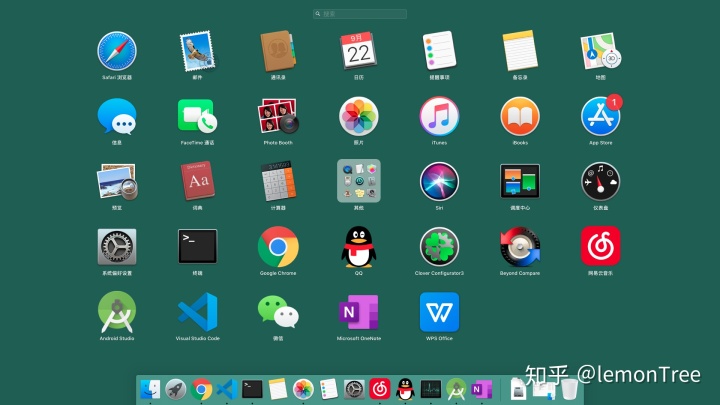
Task: Launch the WPS Office app
Action: 439,312
